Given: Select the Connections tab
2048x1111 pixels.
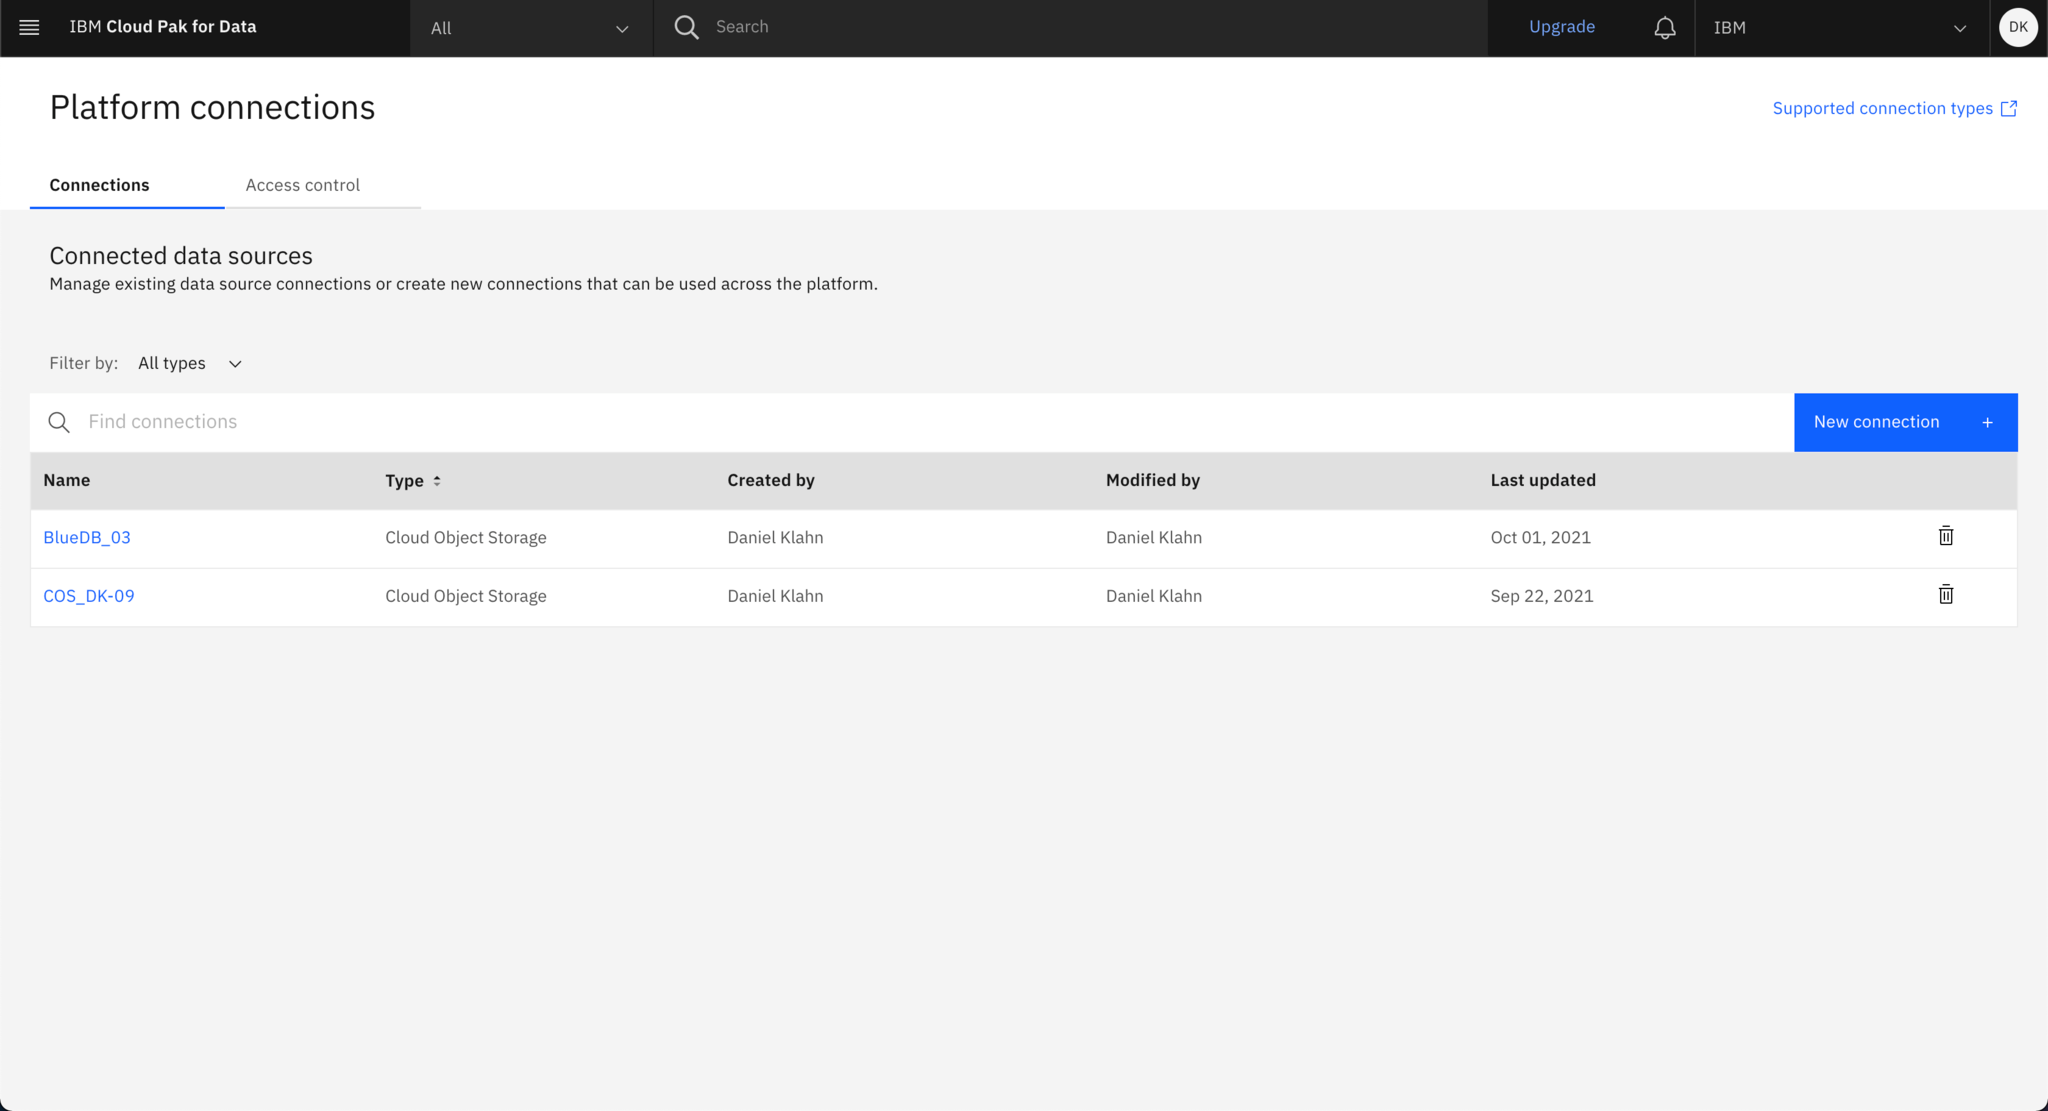Looking at the screenshot, I should pos(99,185).
